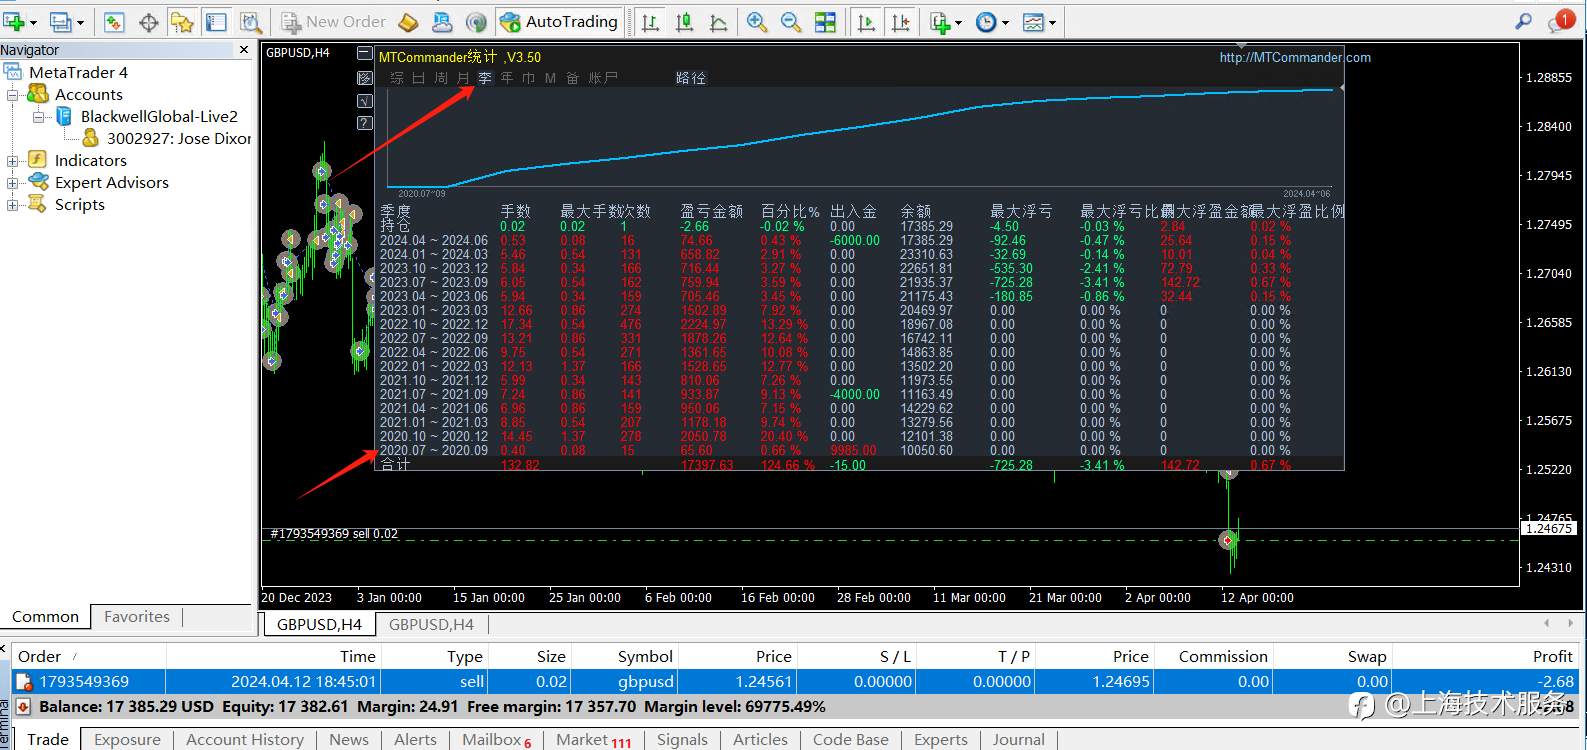The image size is (1587, 750).
Task: Open the periodicity clock dropdown arrow
Action: 1005,22
